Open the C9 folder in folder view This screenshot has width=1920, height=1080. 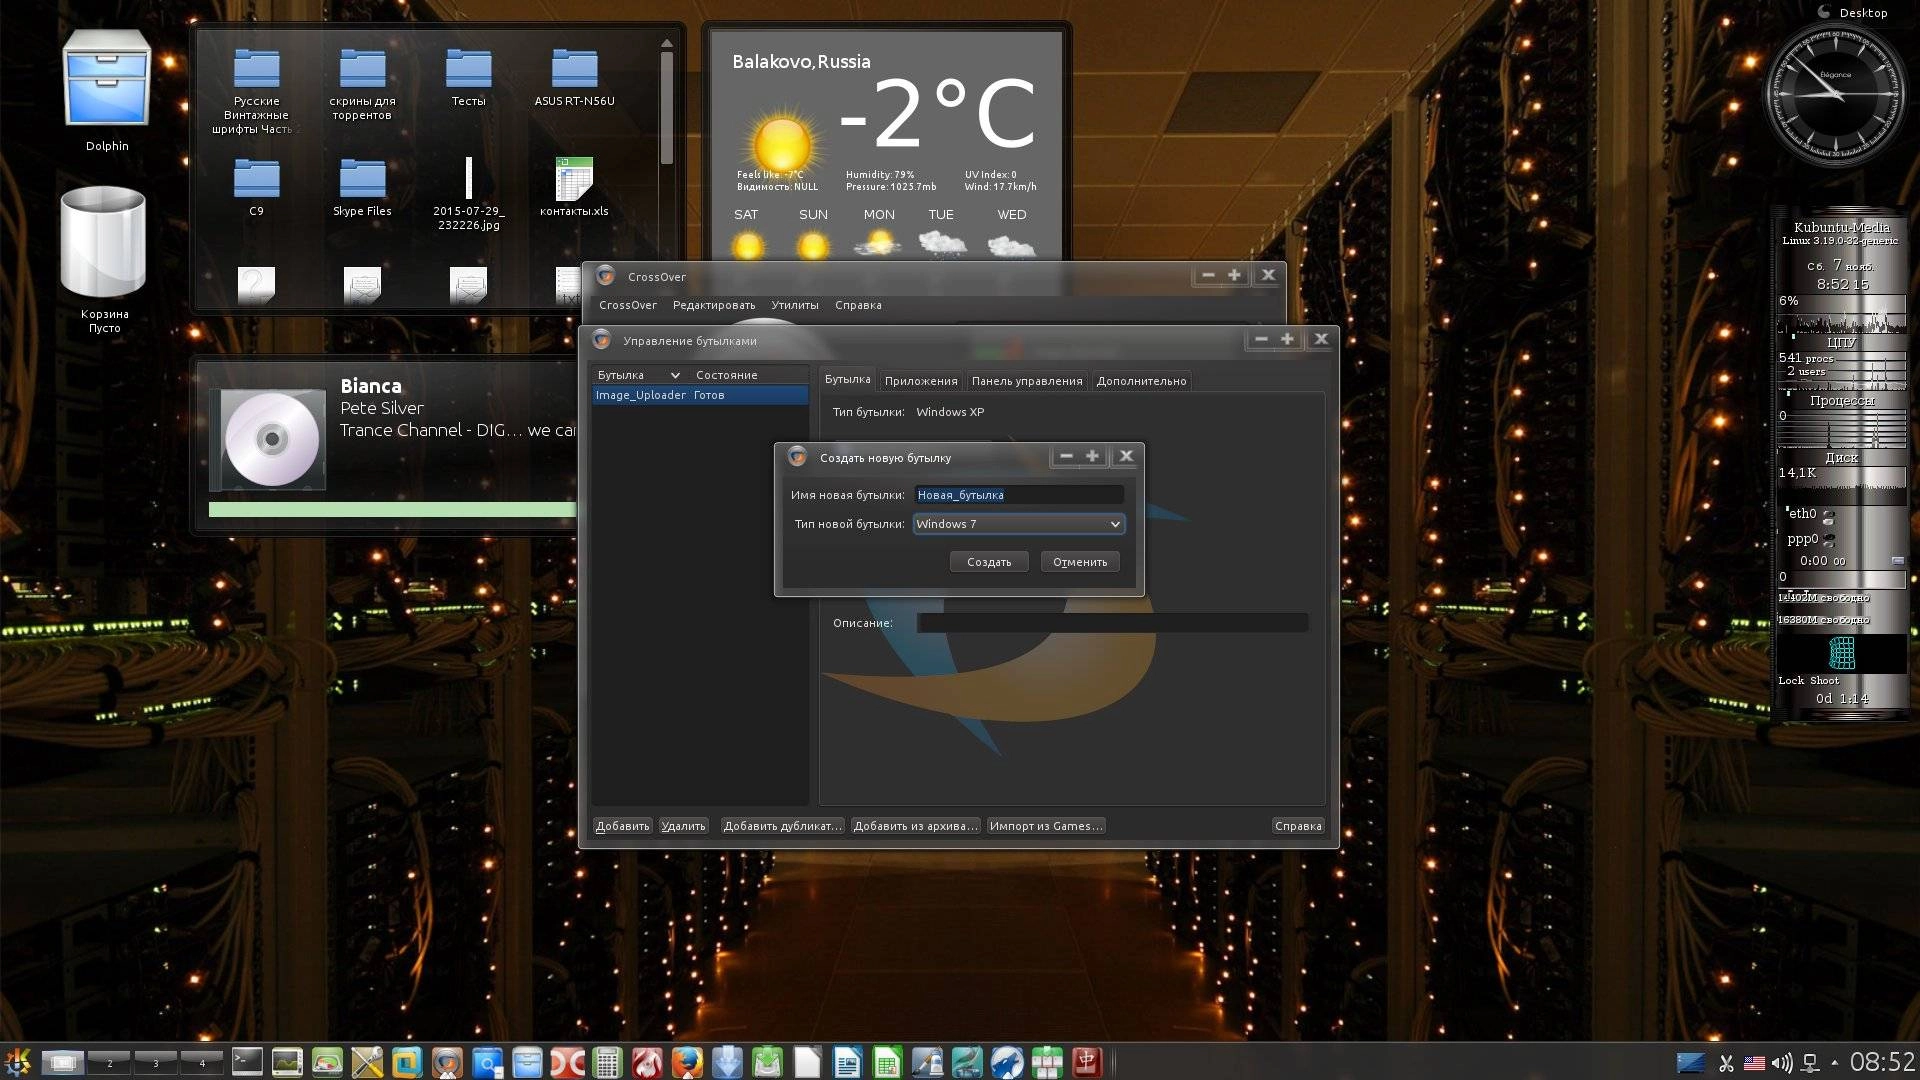[x=256, y=187]
